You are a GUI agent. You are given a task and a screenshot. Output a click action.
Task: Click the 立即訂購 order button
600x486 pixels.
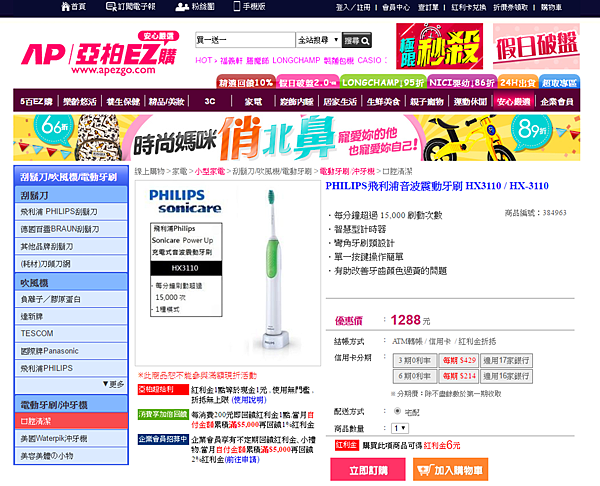point(368,470)
